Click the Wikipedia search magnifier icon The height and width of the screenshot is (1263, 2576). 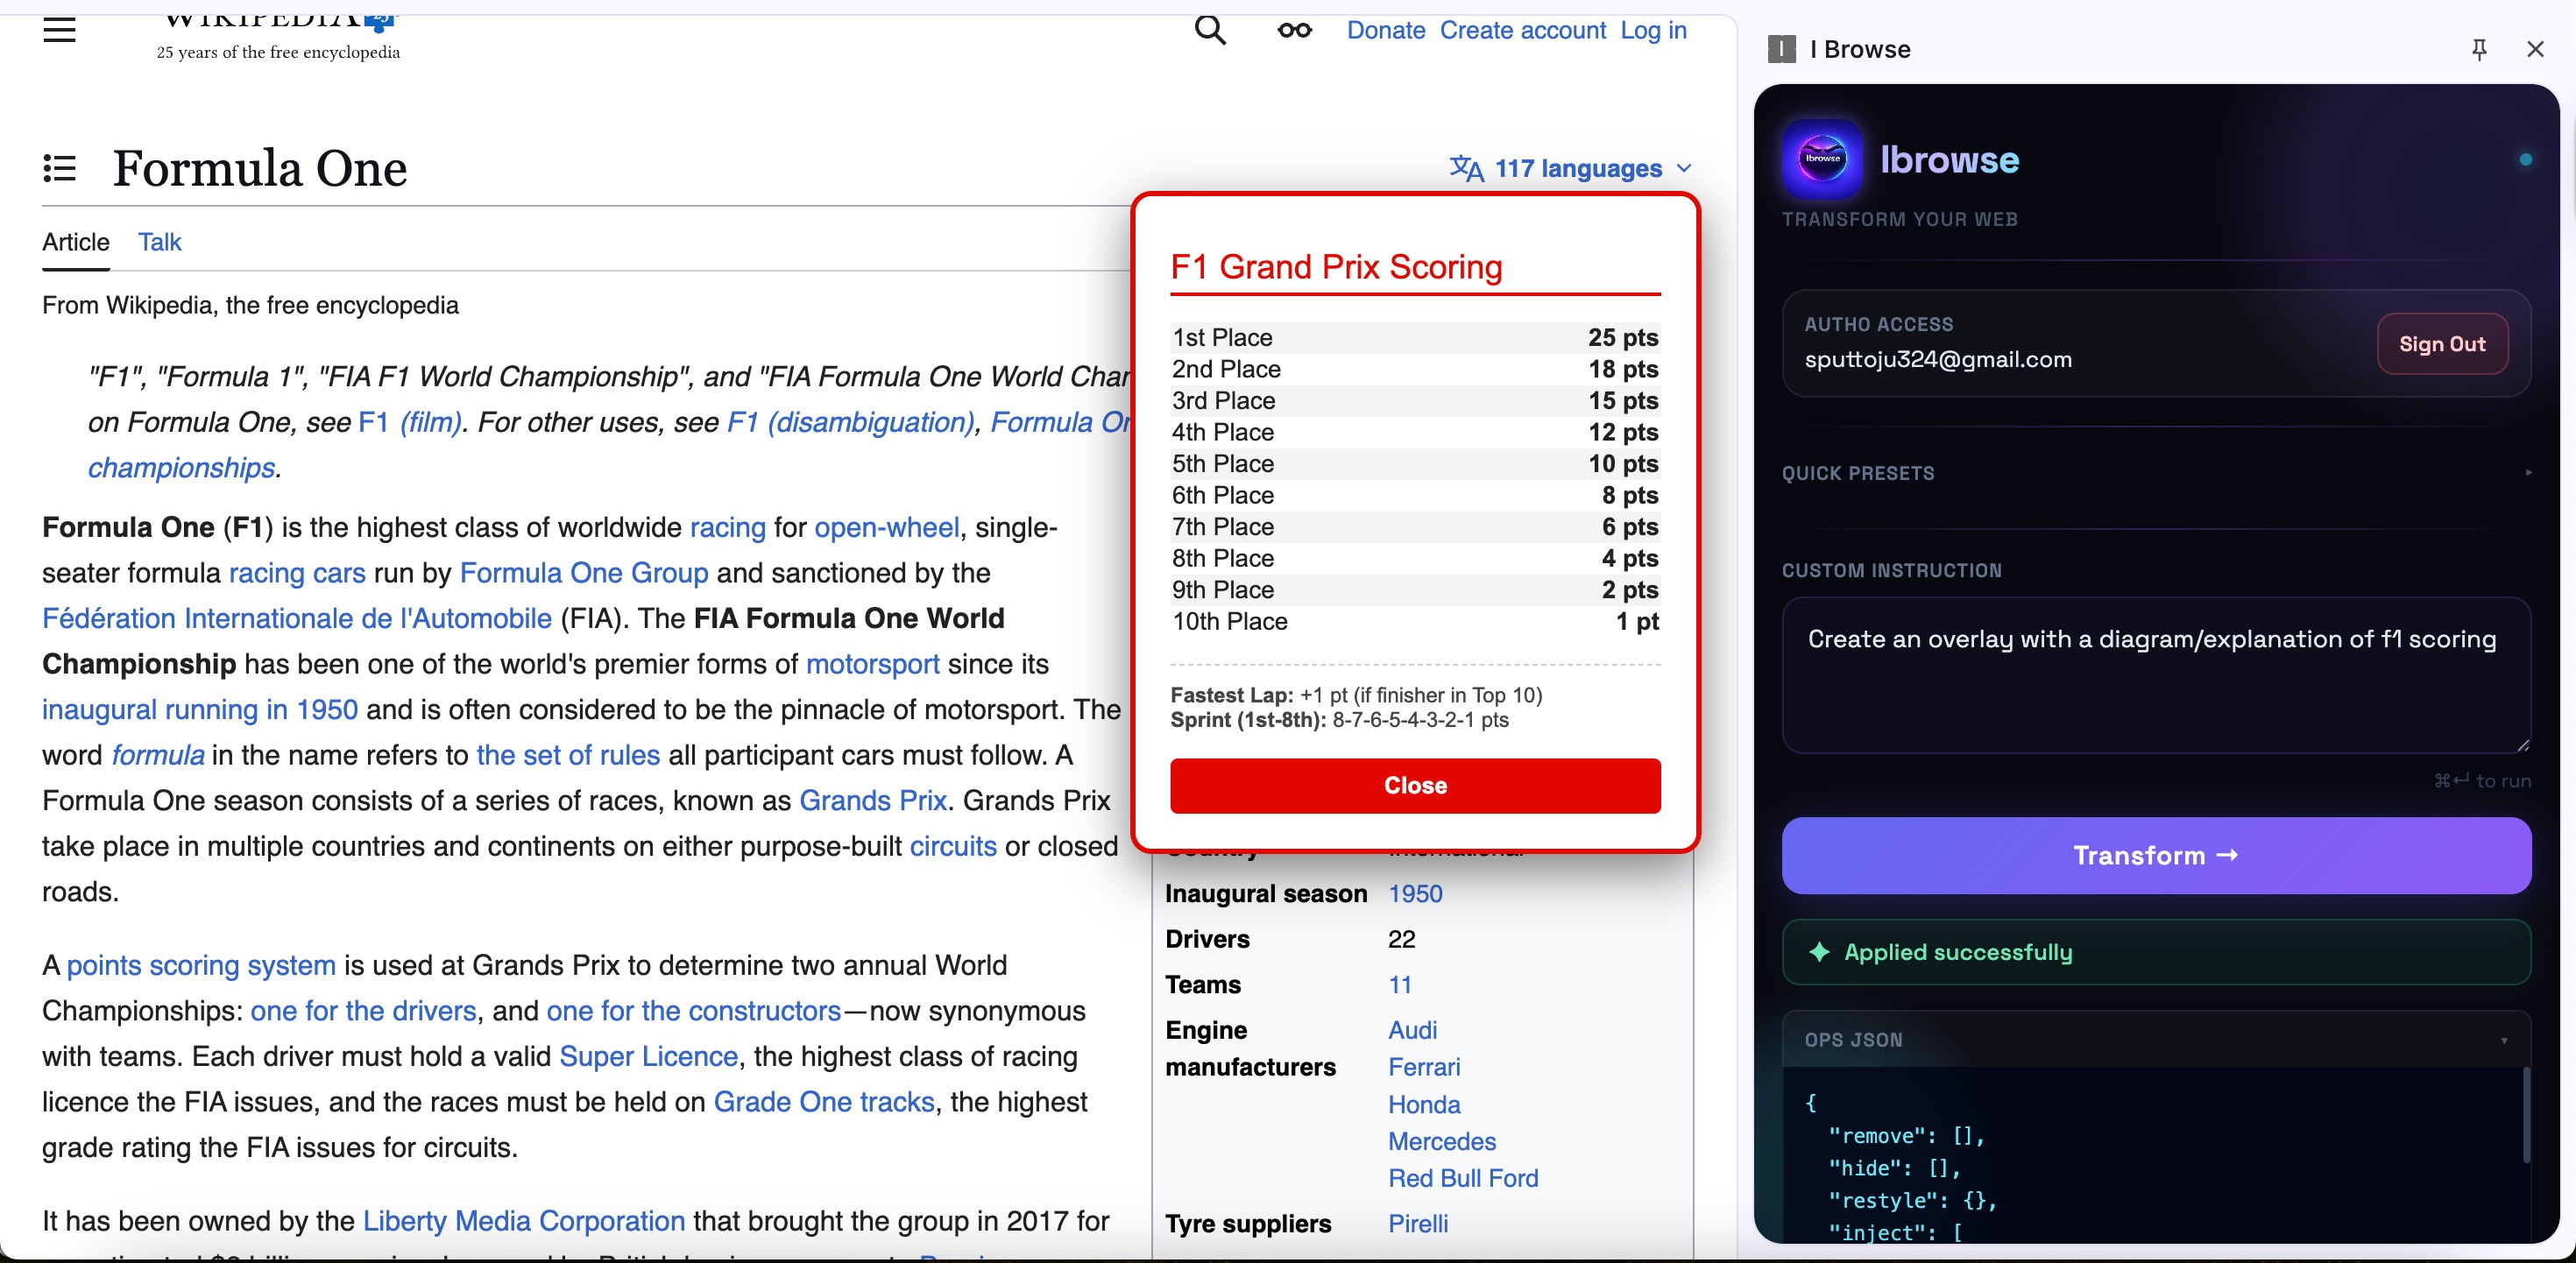(x=1209, y=30)
